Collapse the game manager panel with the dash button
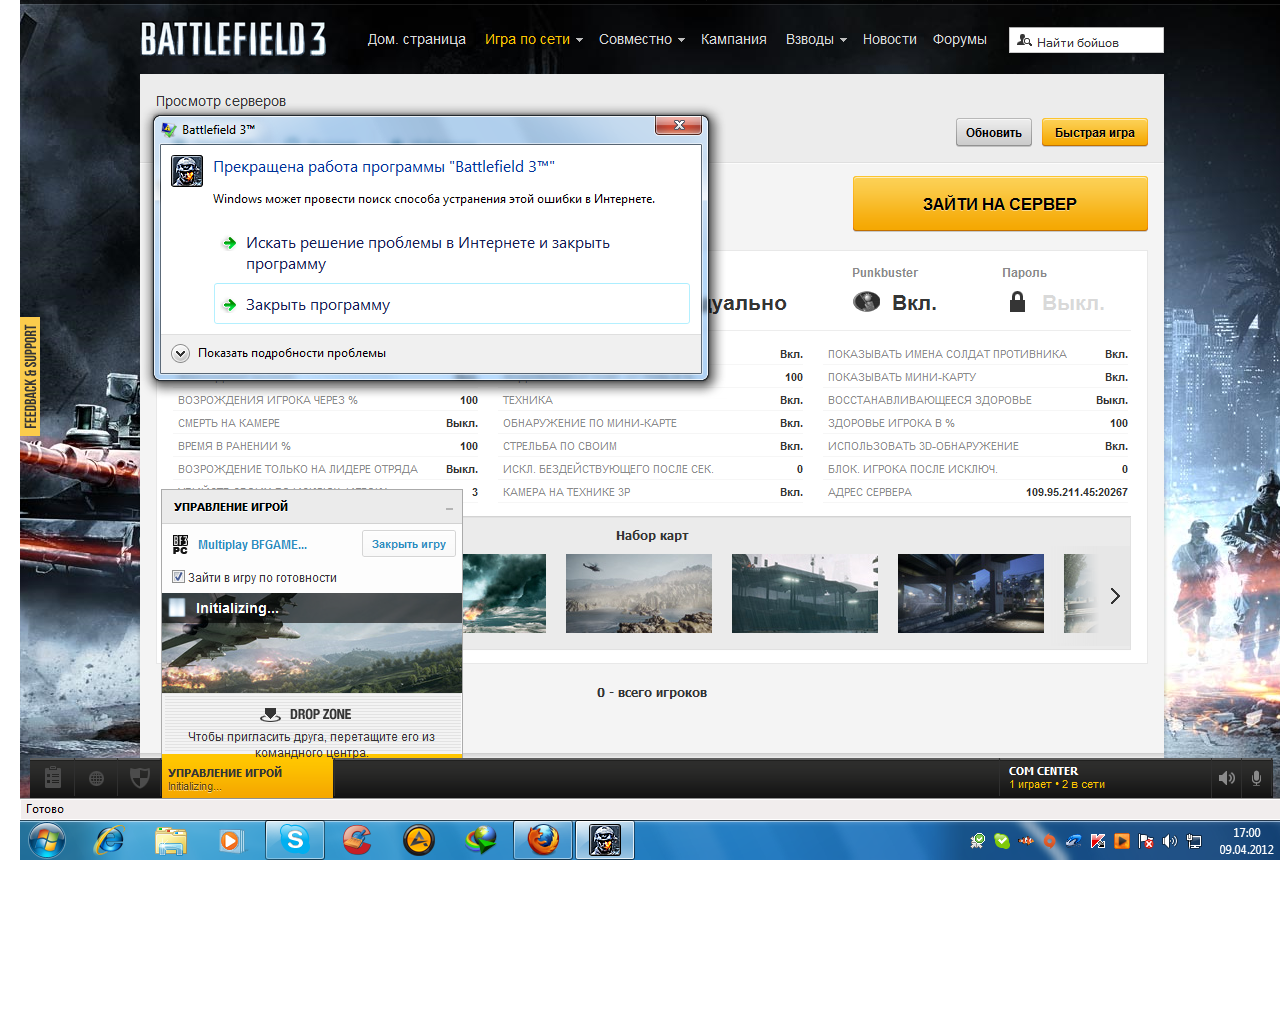The image size is (1280, 1024). [449, 508]
